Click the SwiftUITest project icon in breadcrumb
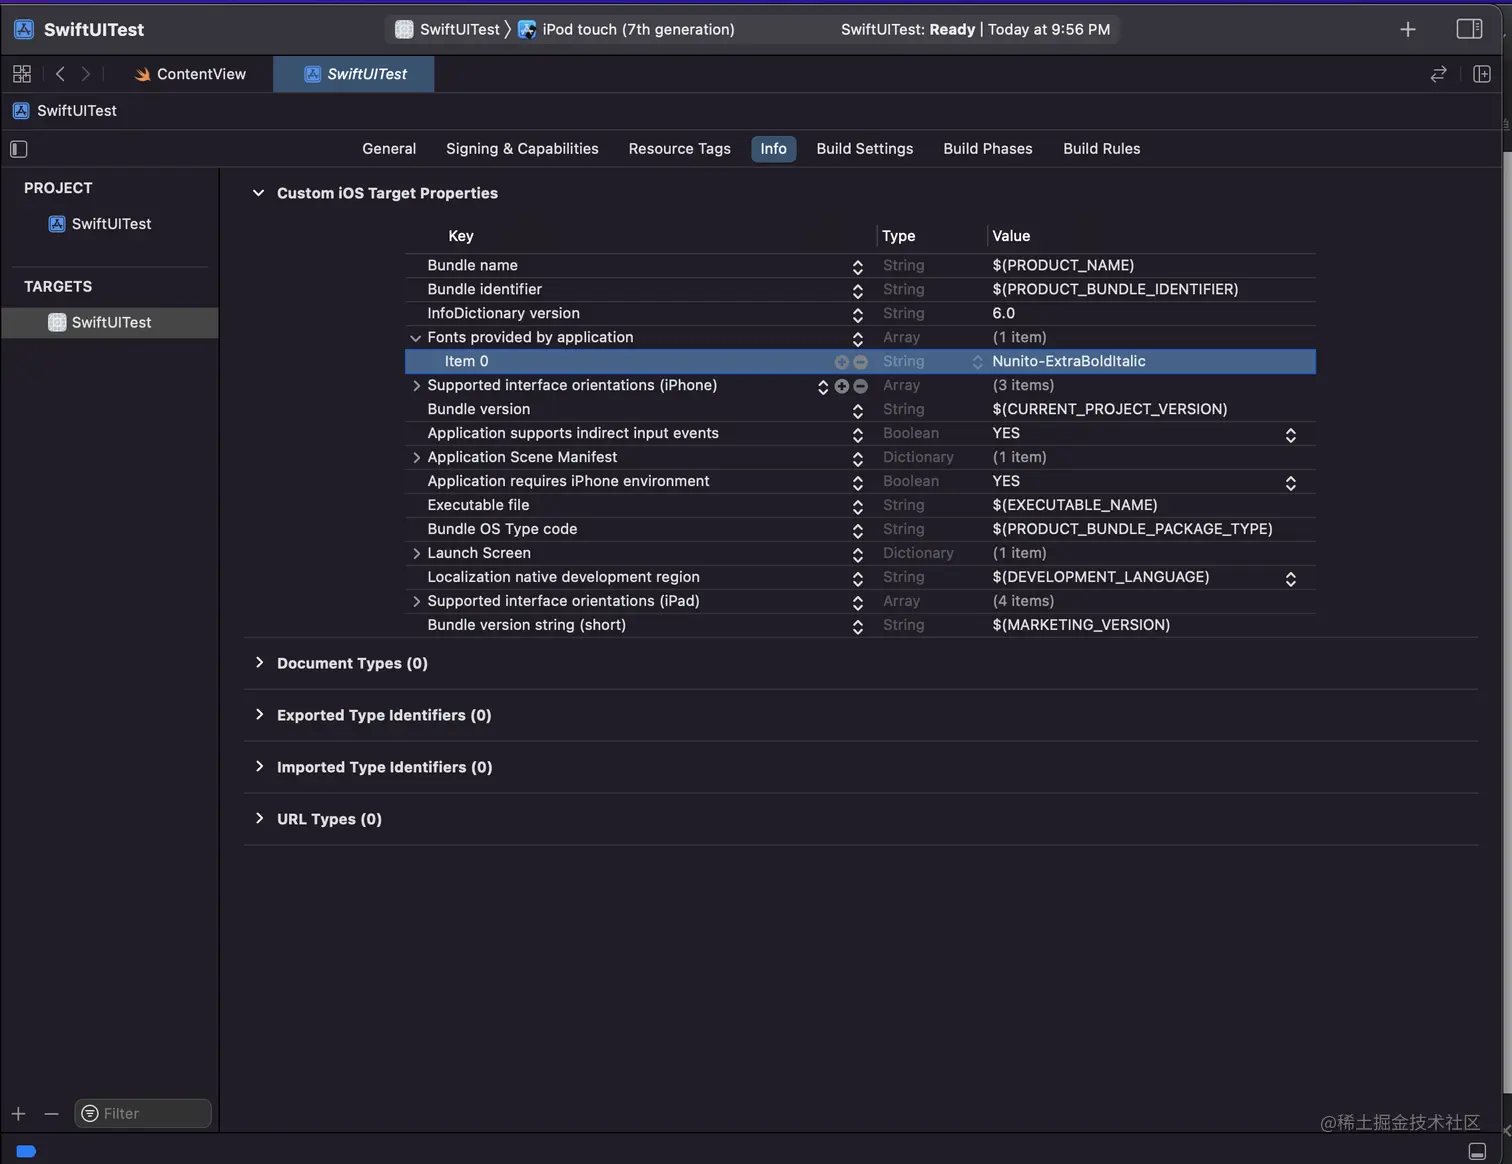Screen dimensions: 1512x1164 (21, 111)
